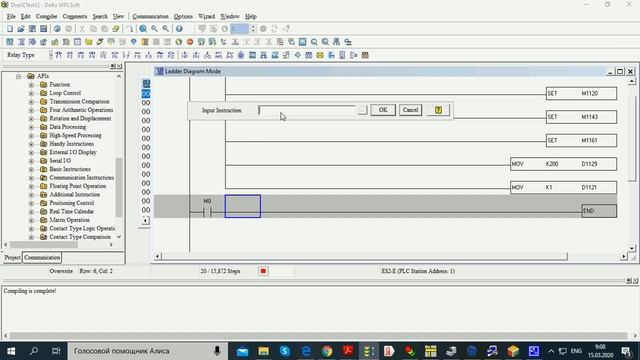Select Matrix Operation tree item
The width and height of the screenshot is (640, 360).
[69, 220]
